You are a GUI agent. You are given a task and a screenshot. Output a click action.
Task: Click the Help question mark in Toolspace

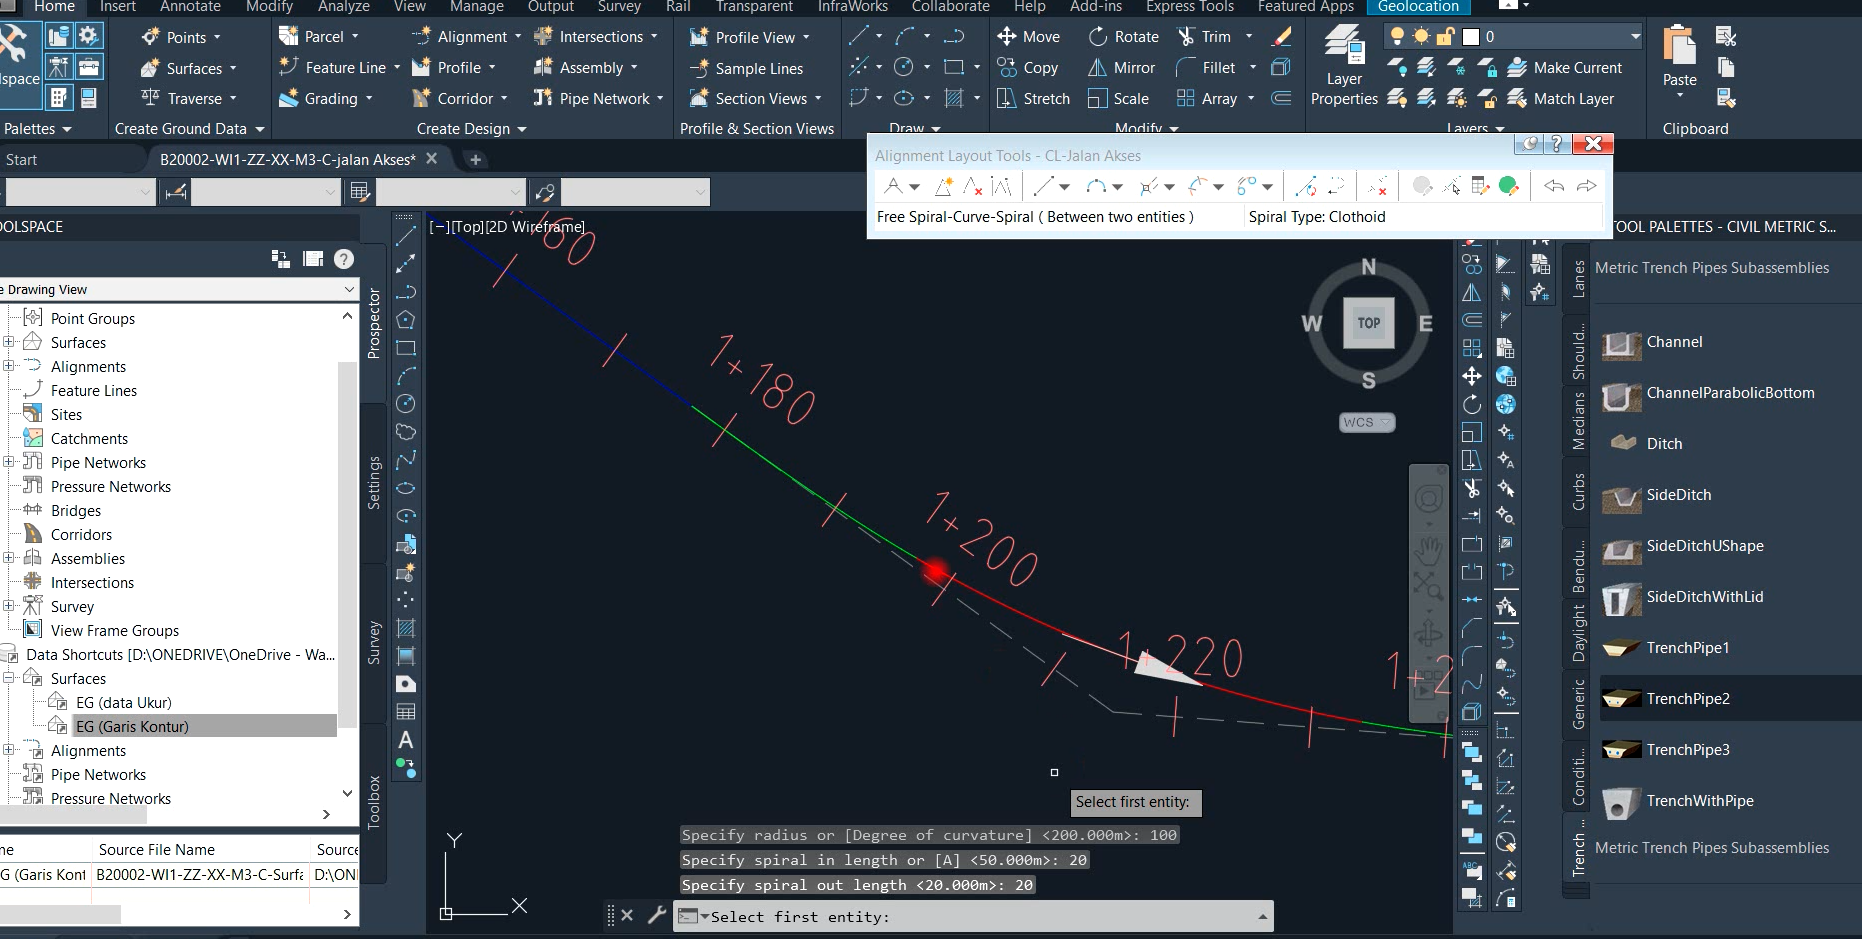pos(344,258)
